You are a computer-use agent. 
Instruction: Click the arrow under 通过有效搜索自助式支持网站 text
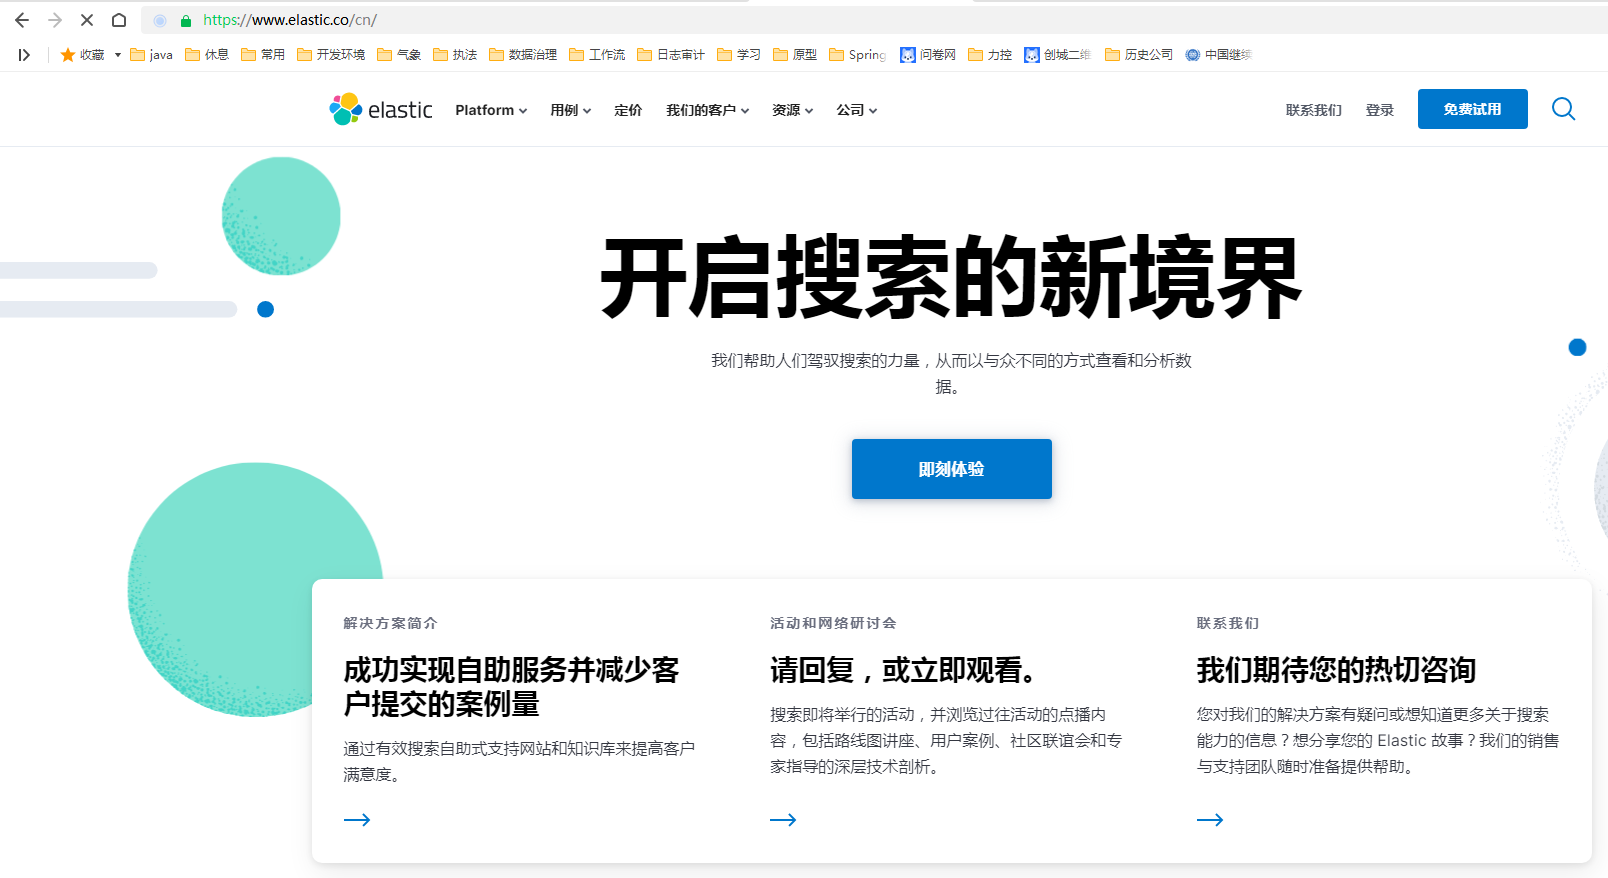pyautogui.click(x=357, y=820)
